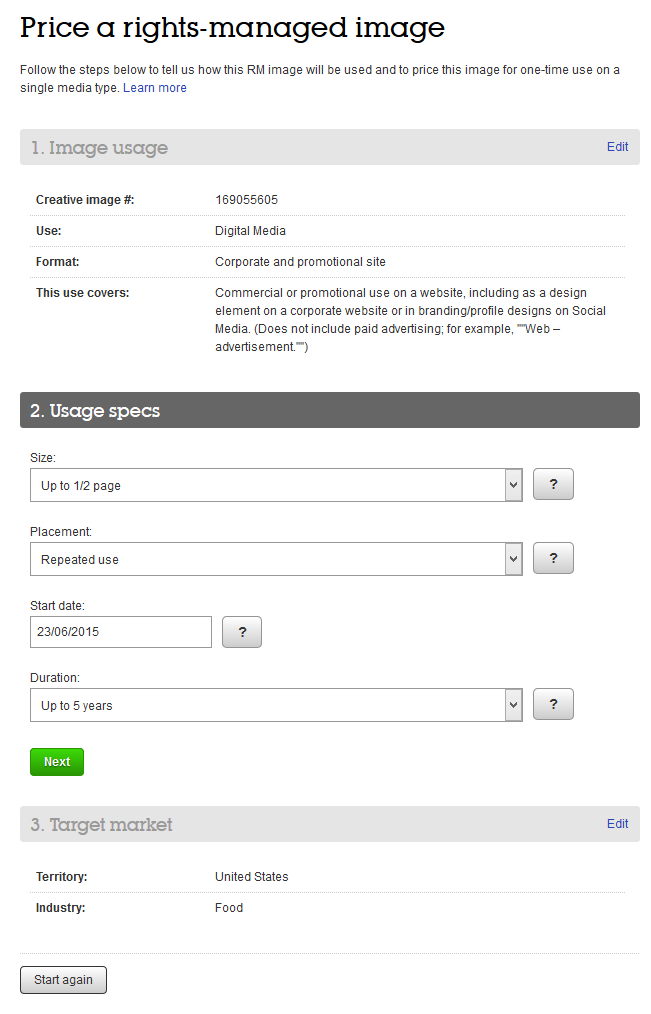The height and width of the screenshot is (1014, 651).
Task: Click the Start date input field
Action: coord(121,632)
